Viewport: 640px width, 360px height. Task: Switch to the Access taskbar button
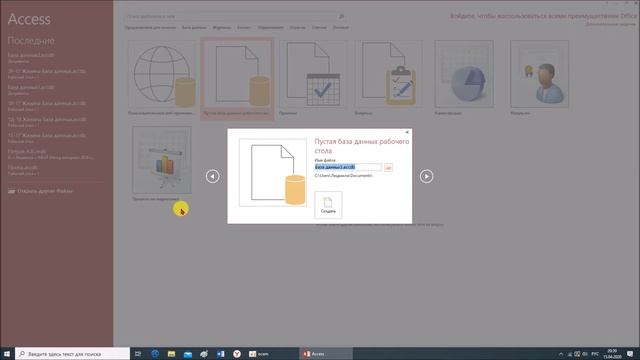click(x=326, y=353)
